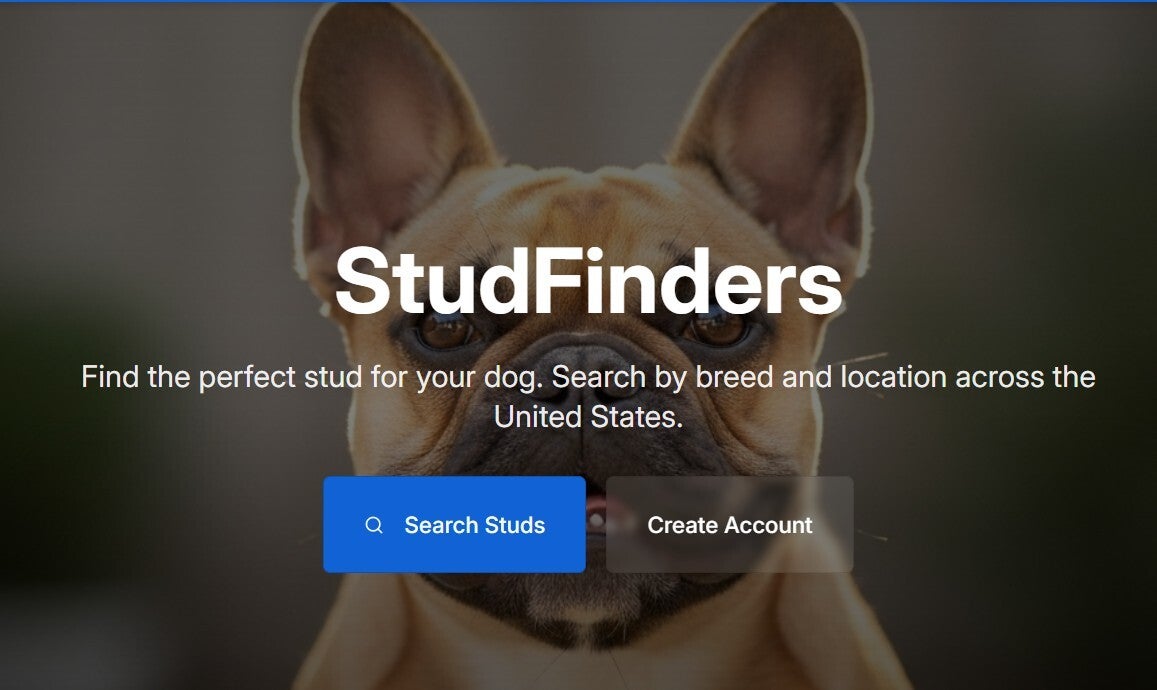Click the word 'breed' in the tagline
This screenshot has width=1157, height=690.
[x=734, y=377]
